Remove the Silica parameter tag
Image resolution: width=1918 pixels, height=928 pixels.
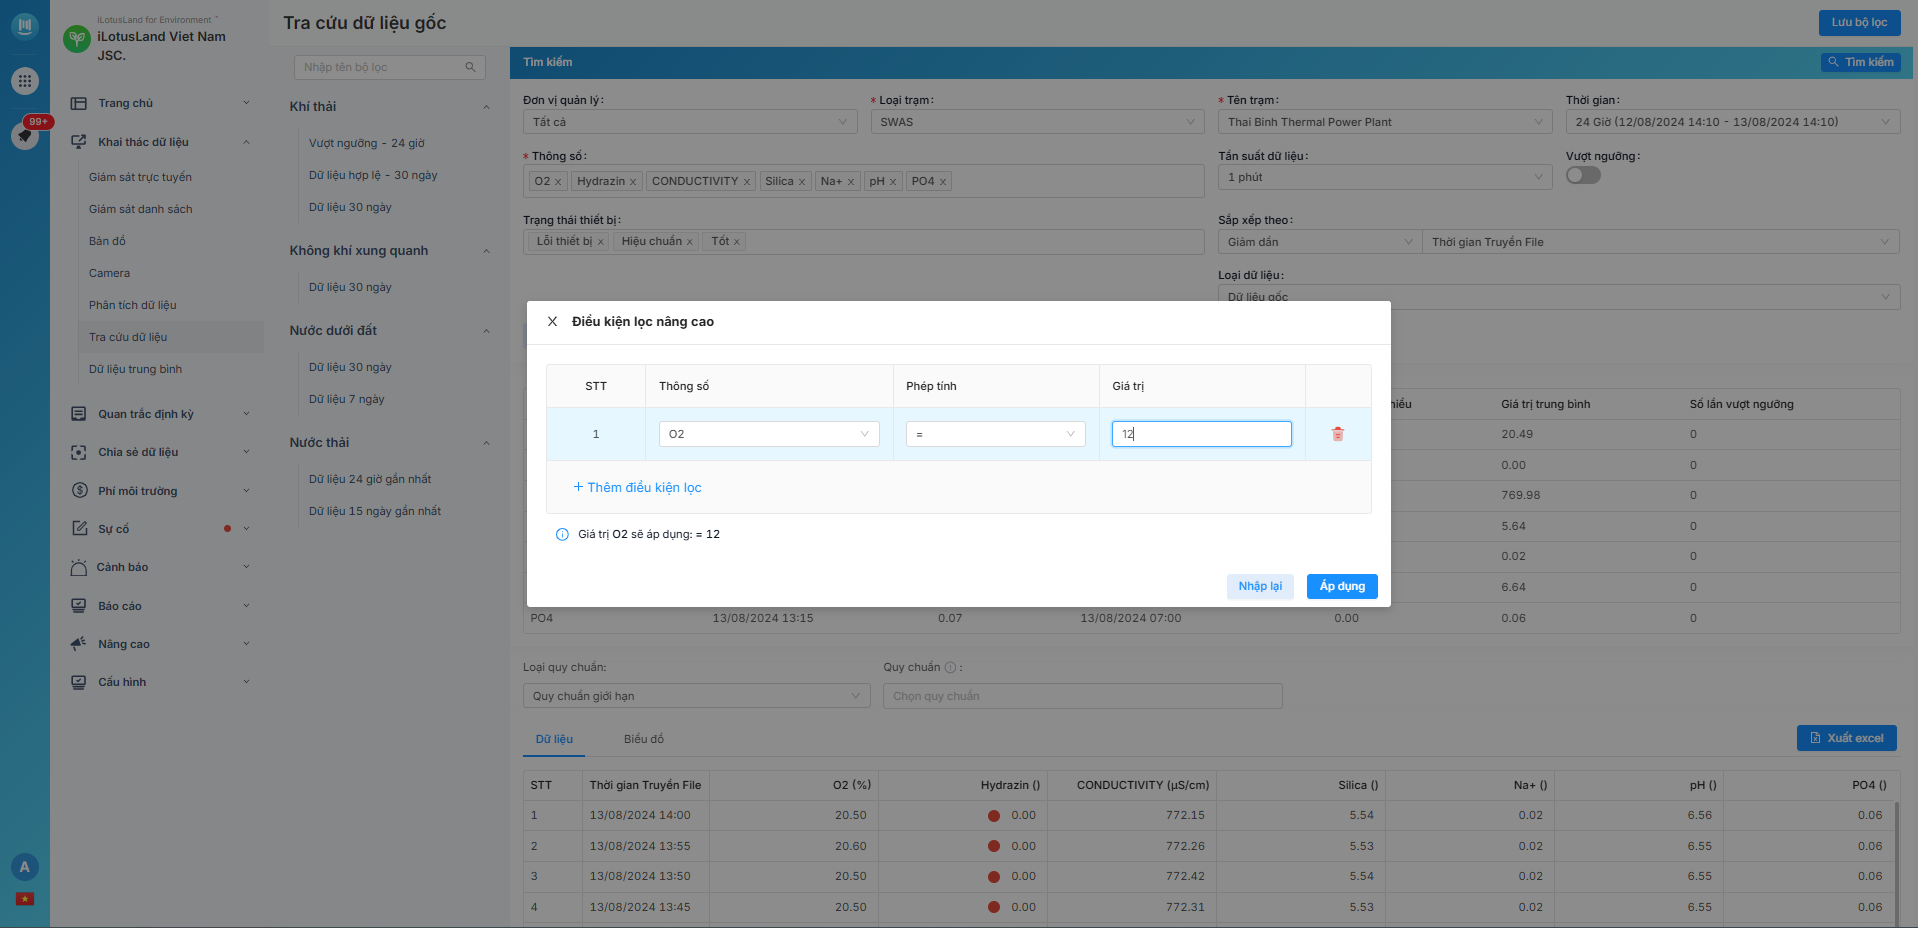(802, 182)
